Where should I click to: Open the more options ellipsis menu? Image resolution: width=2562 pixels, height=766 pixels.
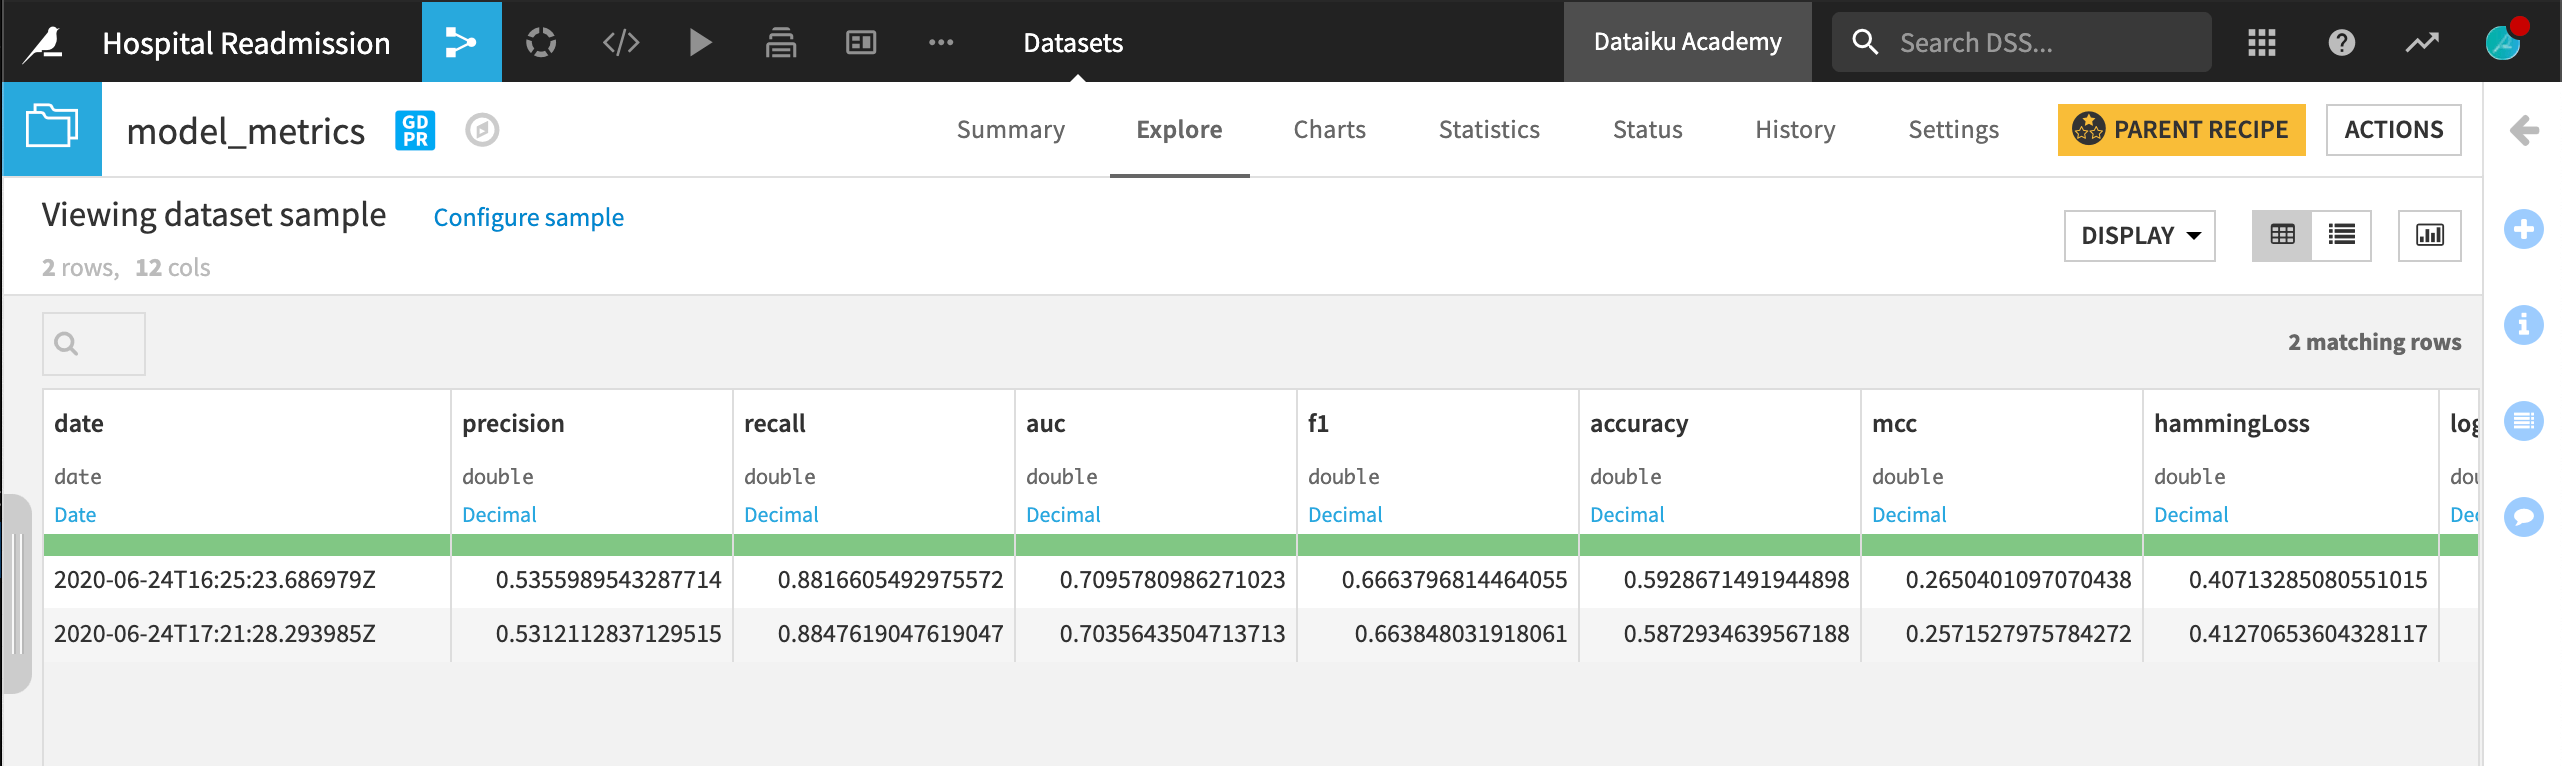tap(941, 42)
